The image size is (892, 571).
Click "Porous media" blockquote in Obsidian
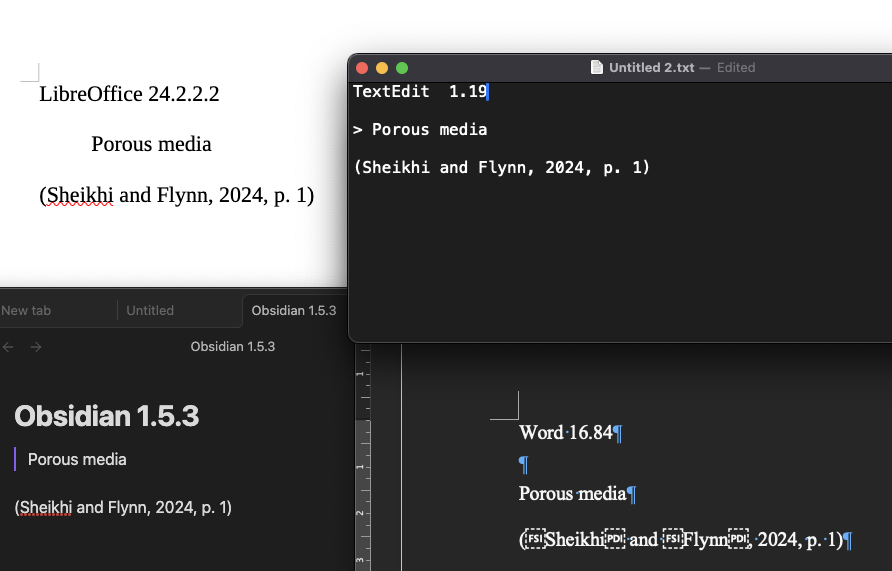click(77, 459)
